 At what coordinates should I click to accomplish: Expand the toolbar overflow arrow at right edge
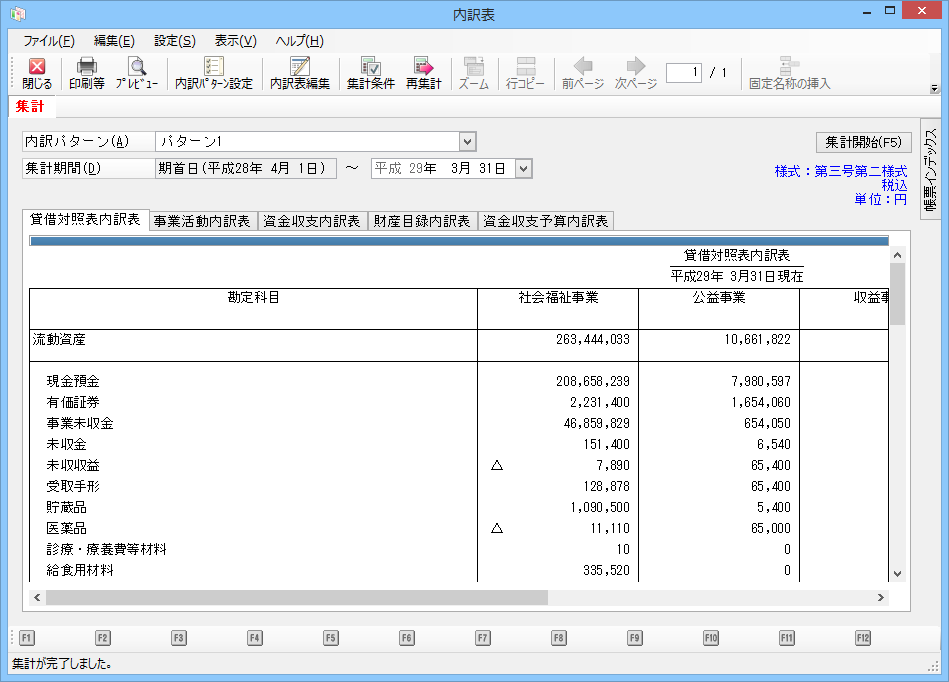tap(934, 88)
